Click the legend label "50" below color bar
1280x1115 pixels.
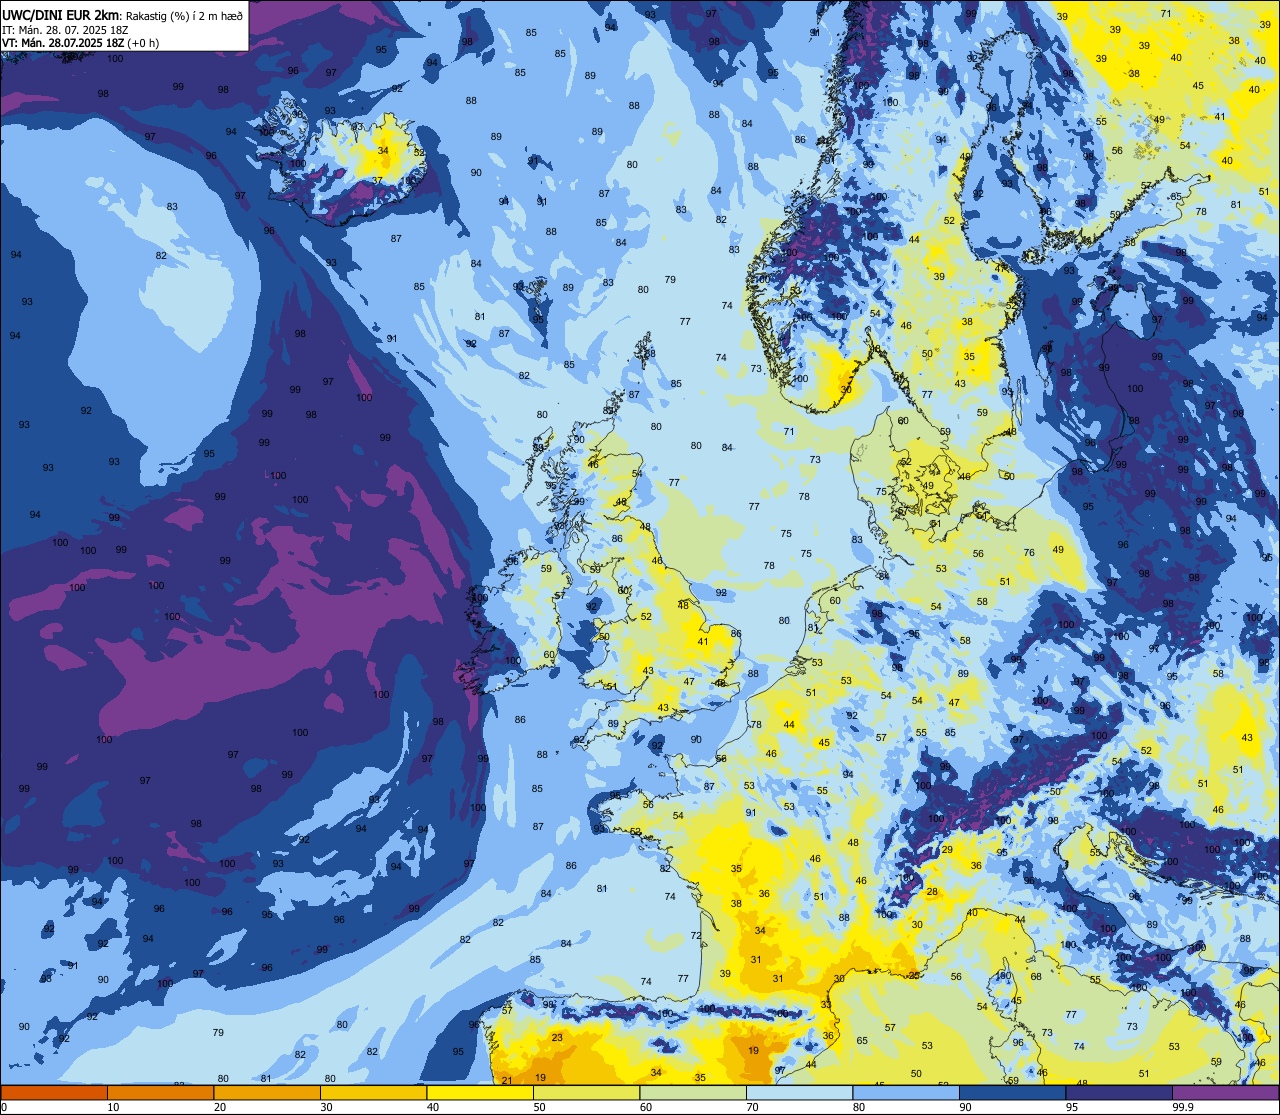click(x=539, y=1107)
